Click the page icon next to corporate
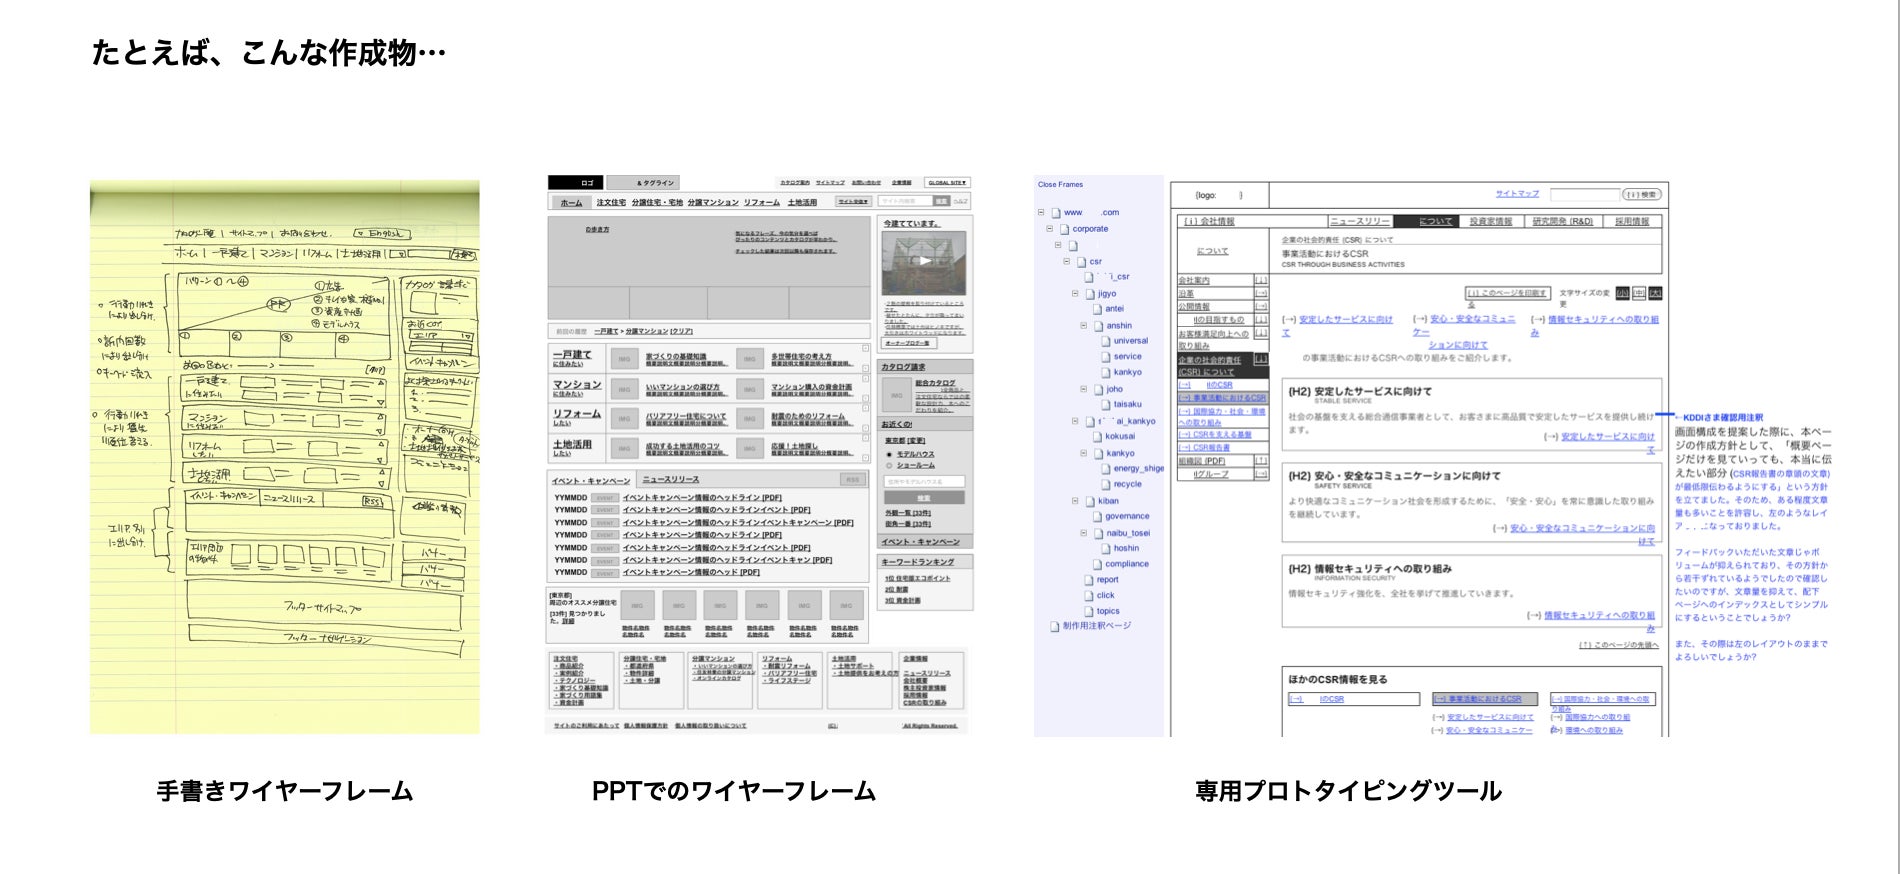 click(1064, 229)
